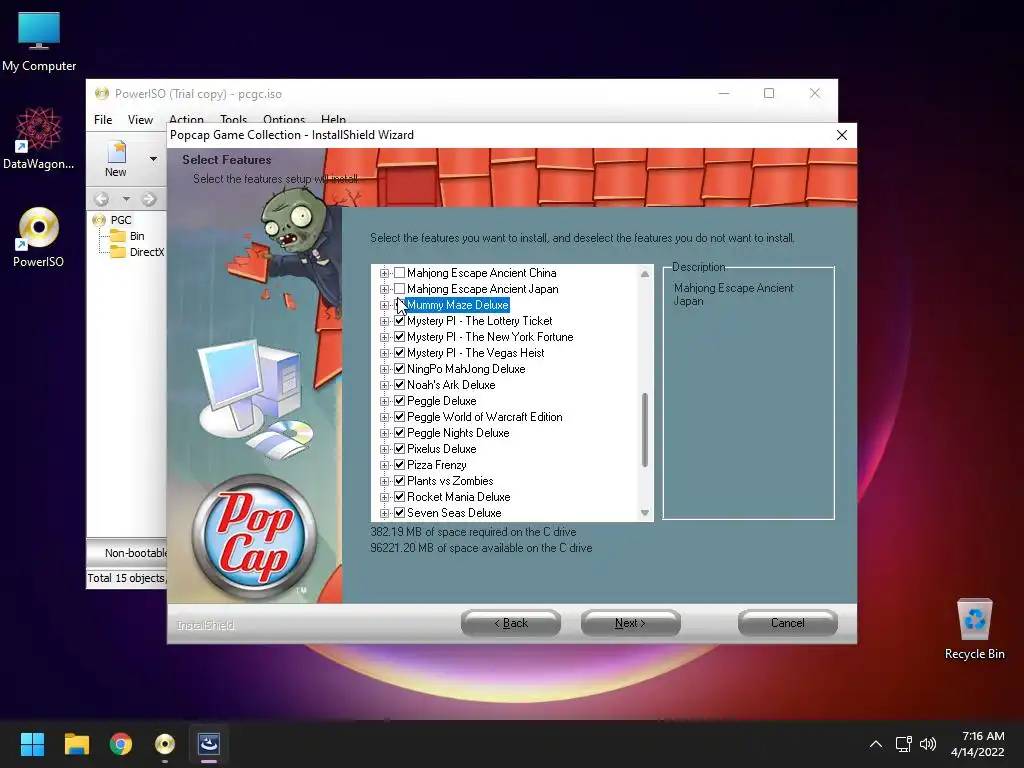Expand Mahjong Escape Ancient China node
The height and width of the screenshot is (768, 1024).
coord(384,274)
